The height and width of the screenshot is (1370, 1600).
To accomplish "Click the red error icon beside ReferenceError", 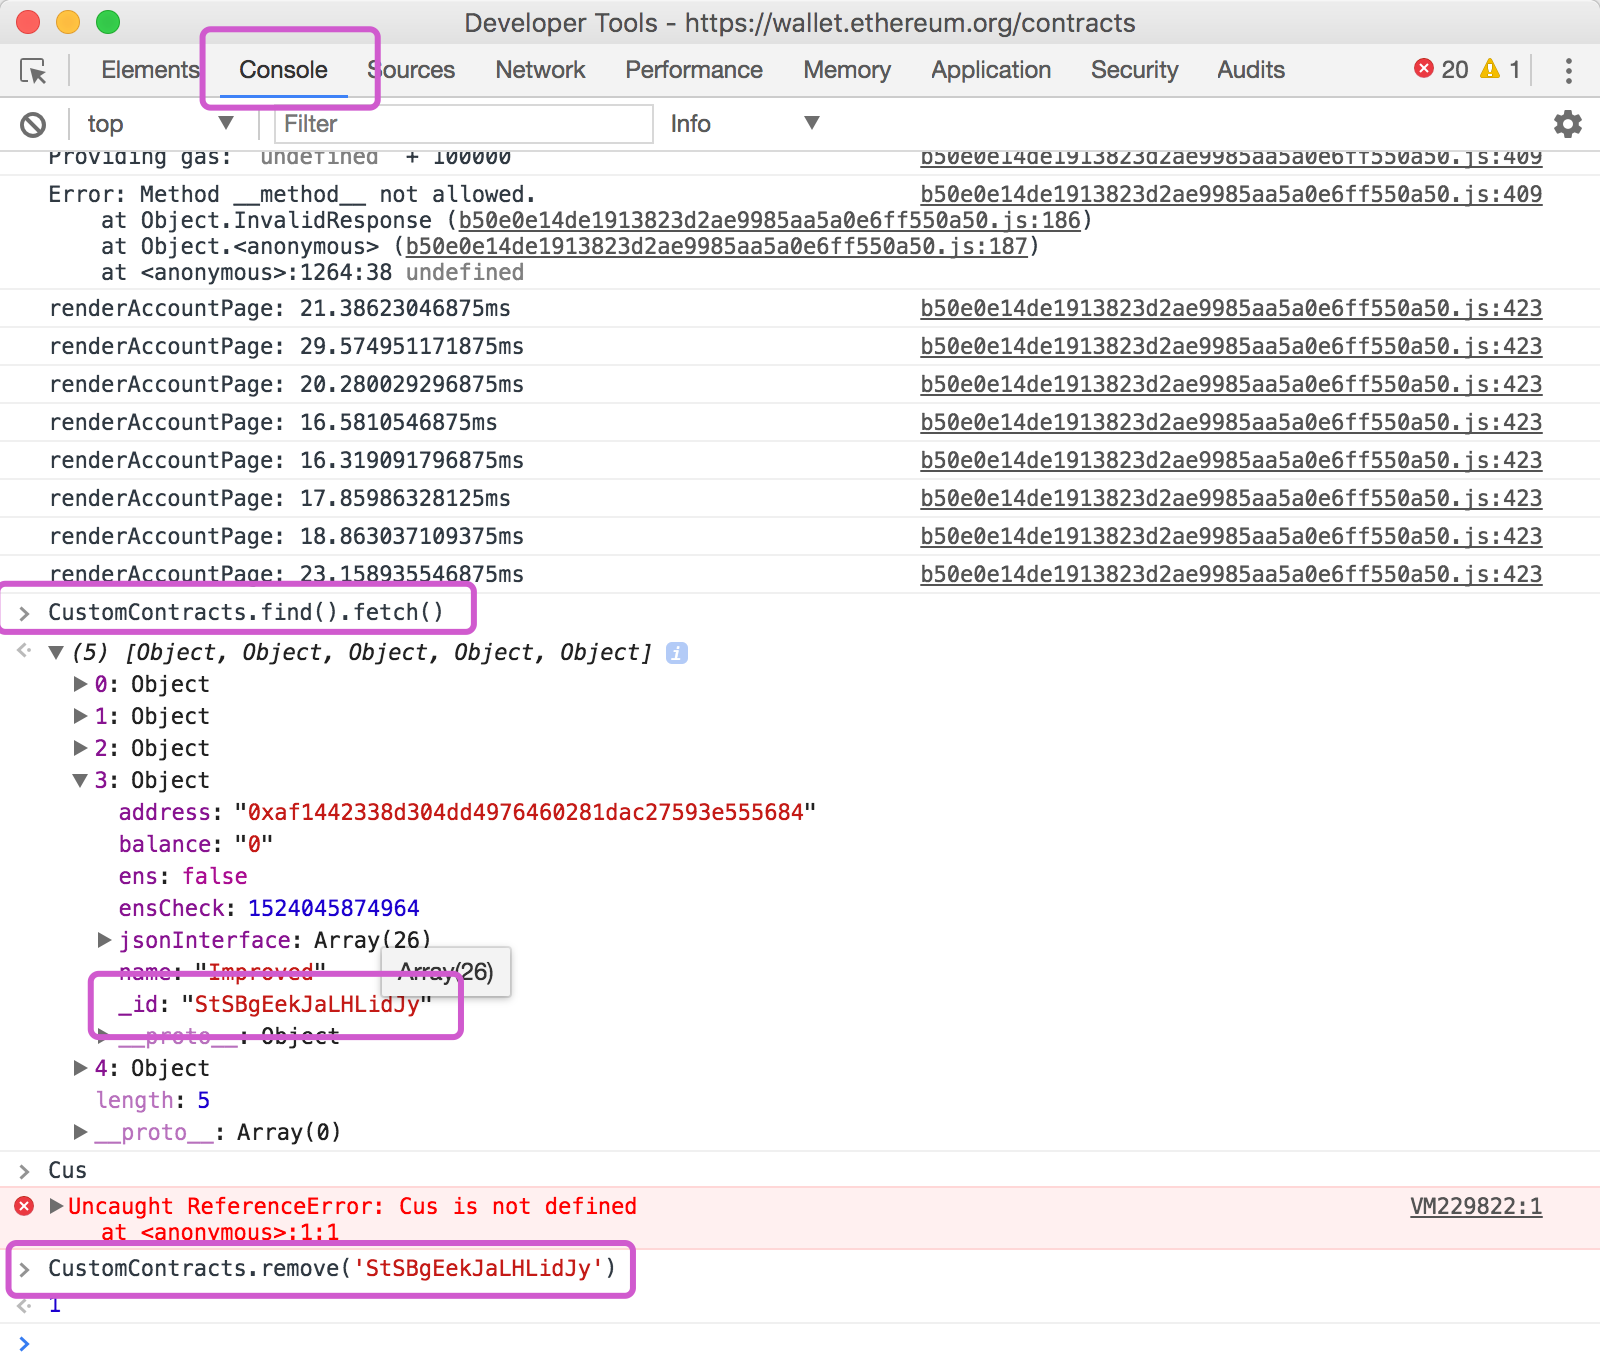I will click(x=25, y=1206).
